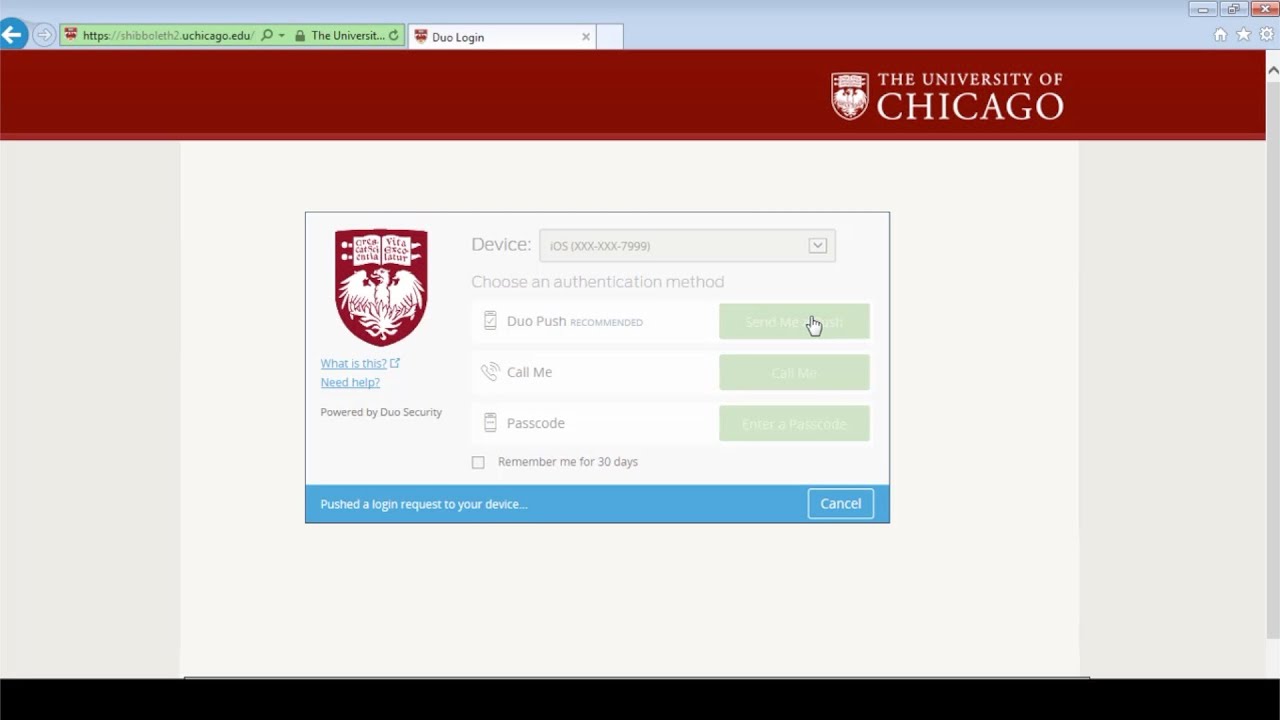Go back with the browser back arrow
Screen dimensions: 1280x720
click(x=12, y=35)
